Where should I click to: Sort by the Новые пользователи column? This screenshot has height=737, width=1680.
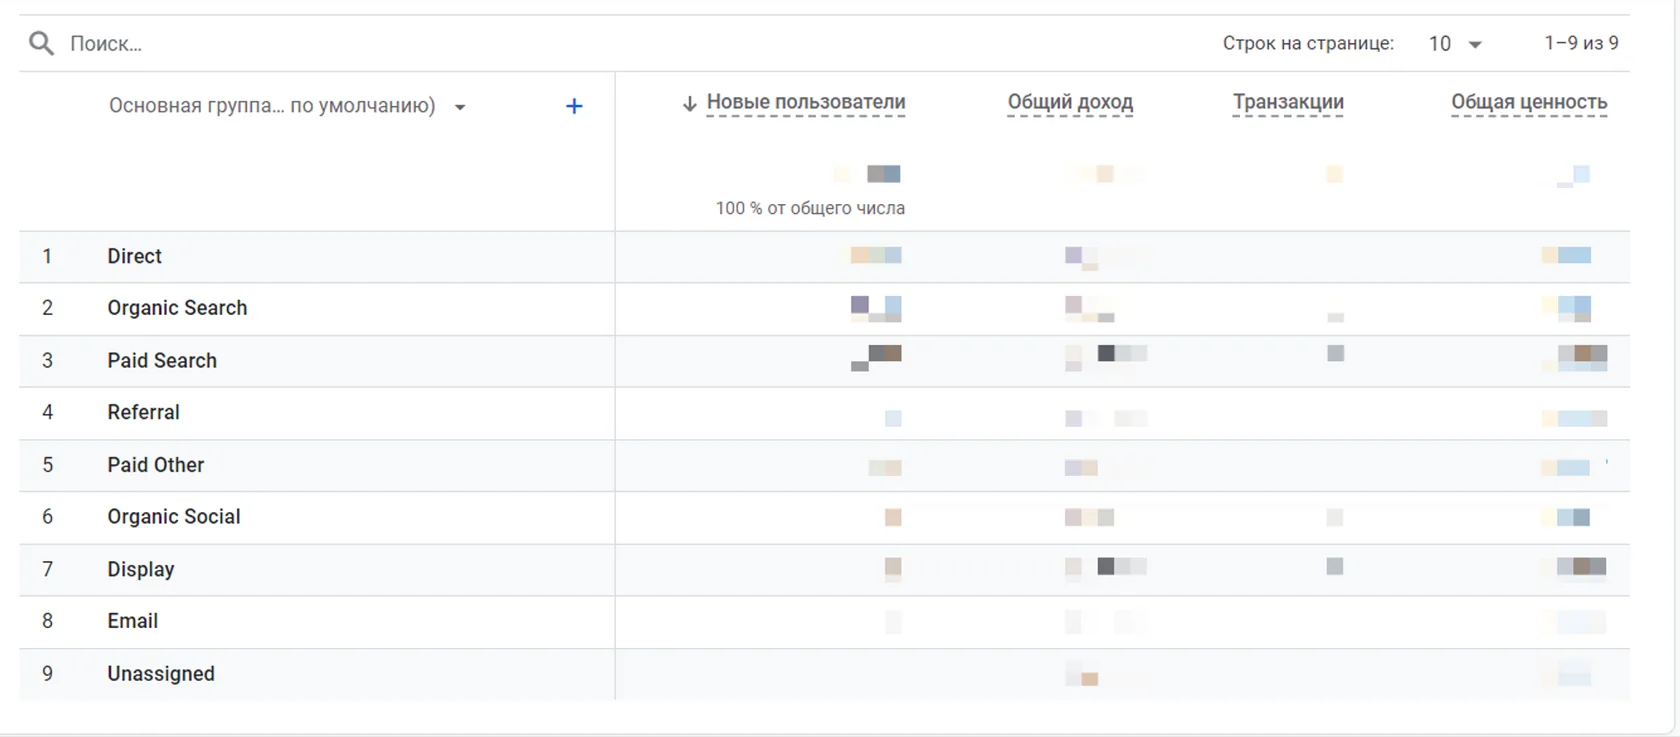click(806, 102)
